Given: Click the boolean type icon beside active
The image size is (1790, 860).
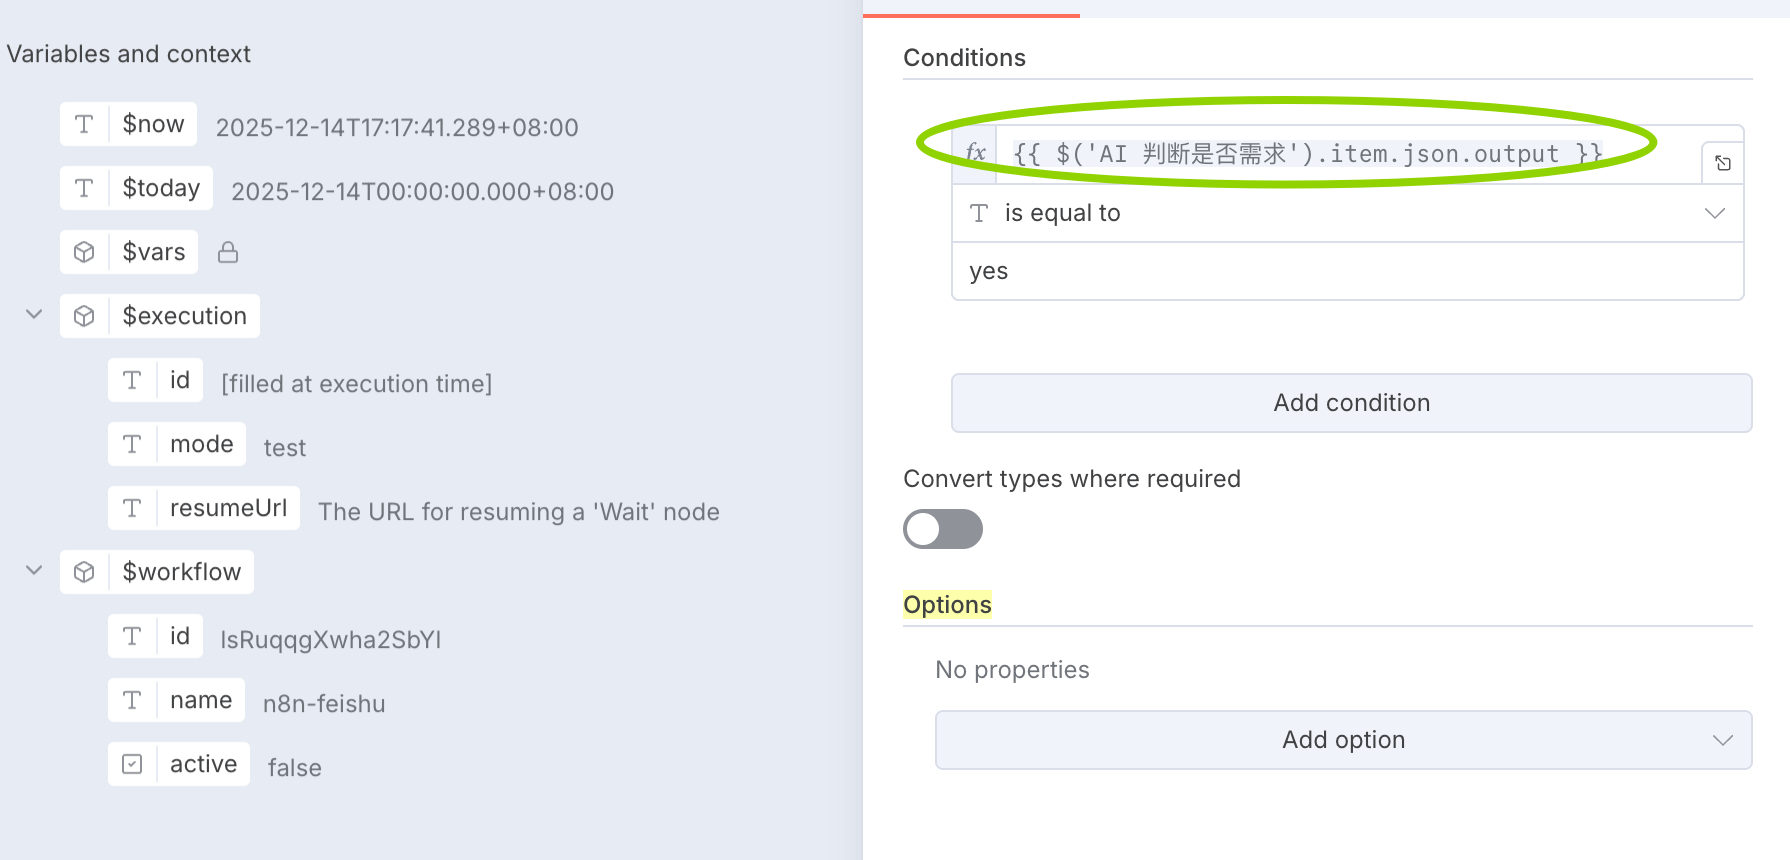Looking at the screenshot, I should 132,764.
